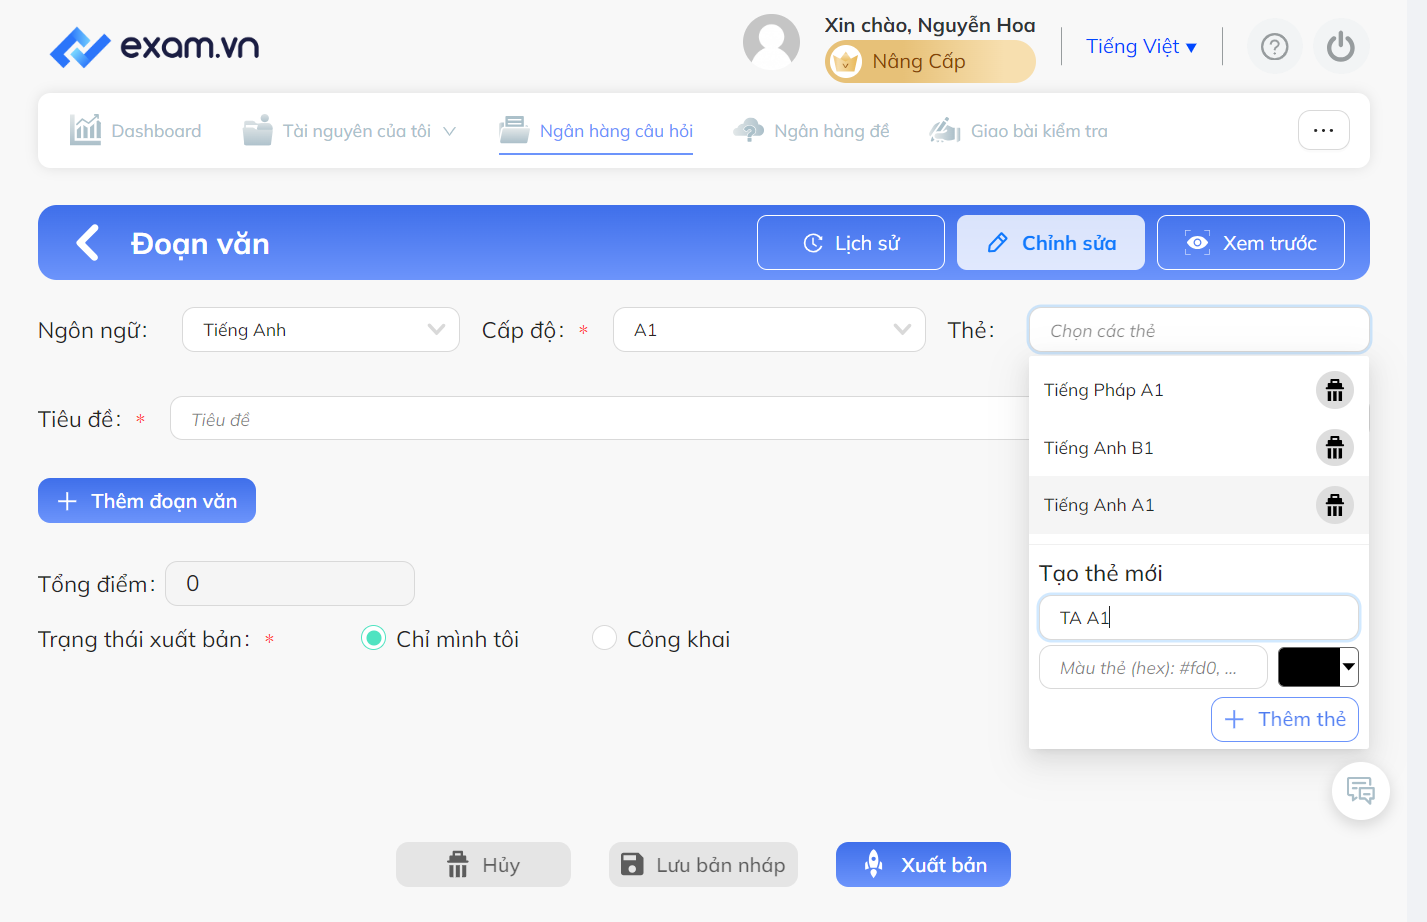This screenshot has height=922, width=1427.
Task: Click Thêm đoạn văn button
Action: coord(147,501)
